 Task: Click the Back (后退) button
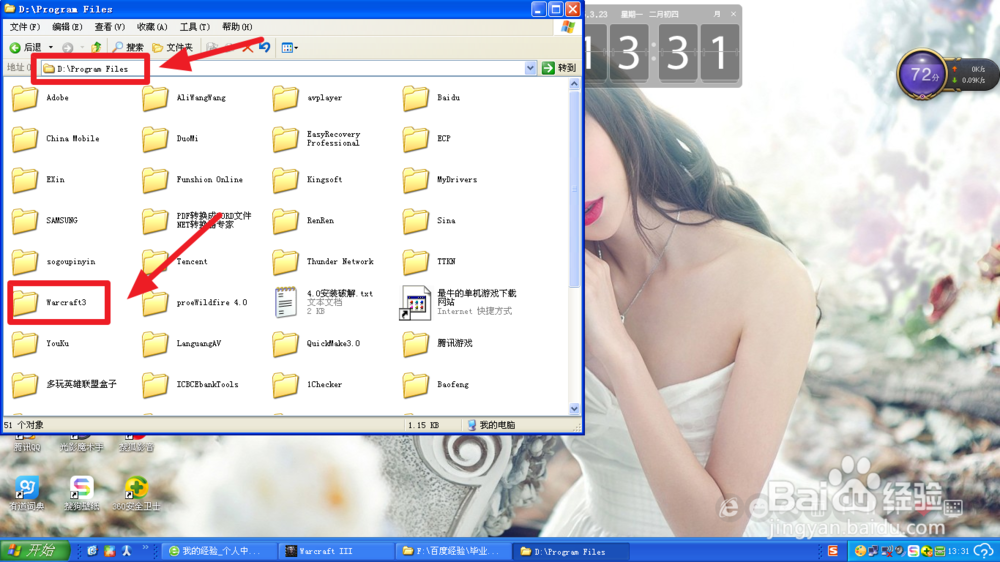[26, 47]
